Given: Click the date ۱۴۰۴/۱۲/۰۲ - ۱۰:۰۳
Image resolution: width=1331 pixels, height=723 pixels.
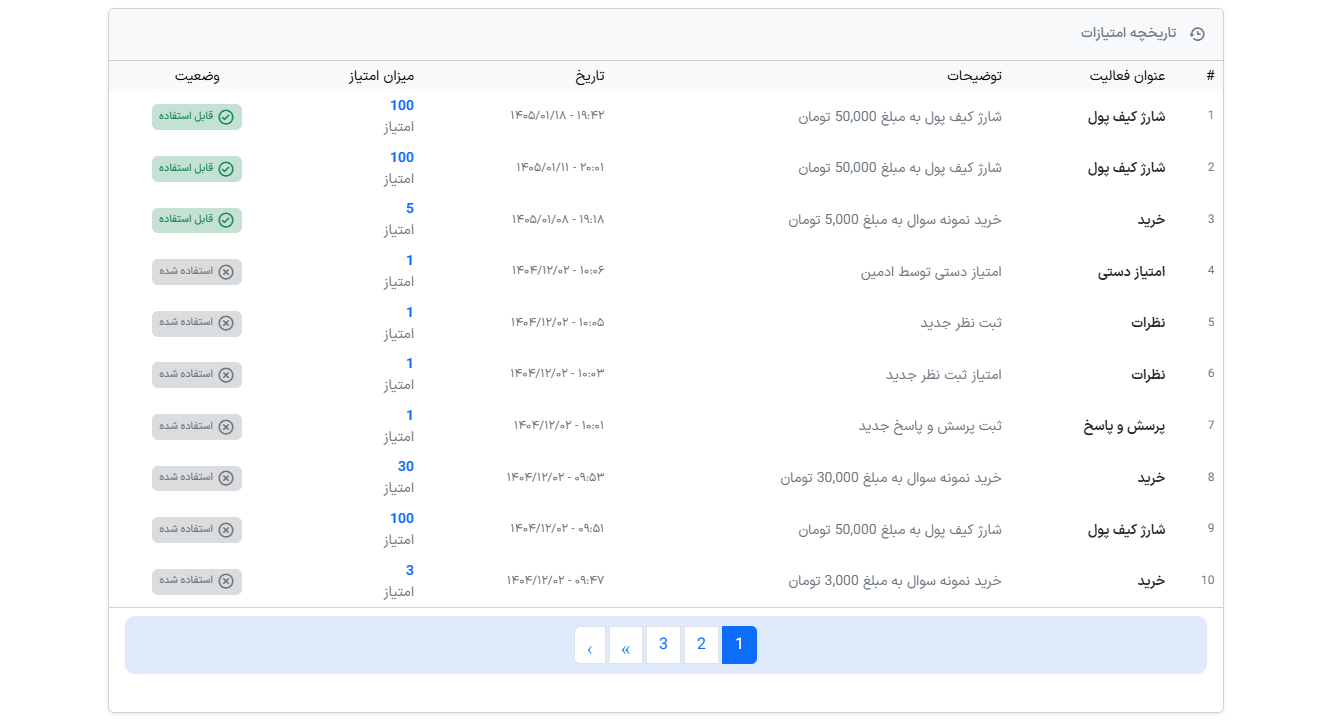Looking at the screenshot, I should tap(558, 373).
